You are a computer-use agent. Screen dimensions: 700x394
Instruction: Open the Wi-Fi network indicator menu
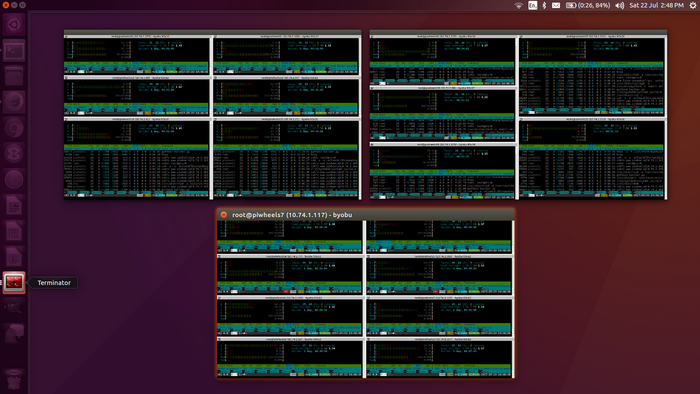tap(518, 5)
